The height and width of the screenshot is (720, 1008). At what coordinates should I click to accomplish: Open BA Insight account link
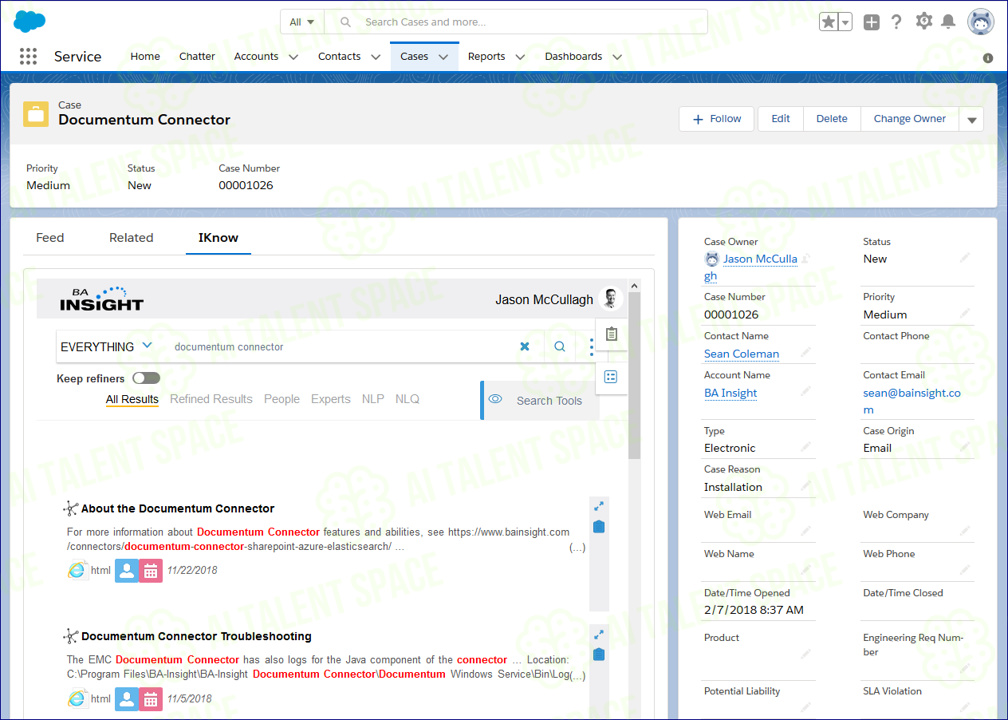coord(730,393)
